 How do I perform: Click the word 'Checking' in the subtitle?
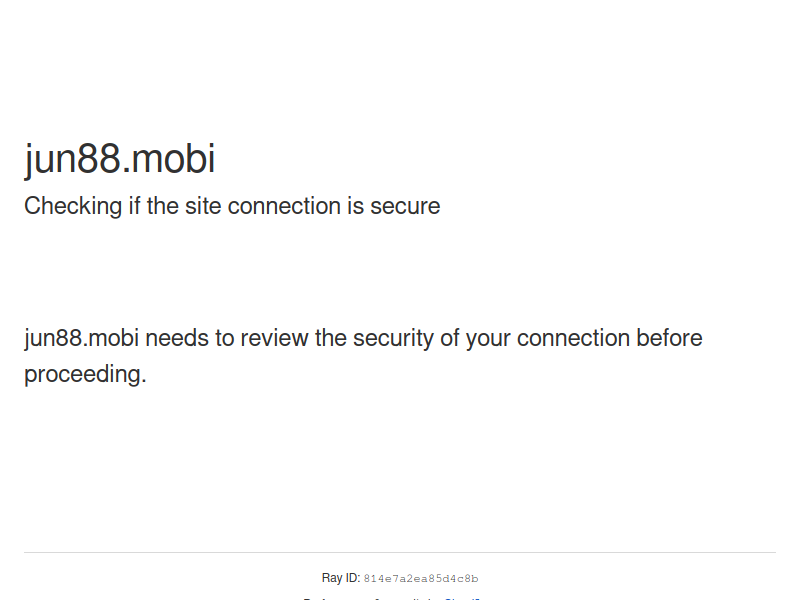[x=73, y=207]
